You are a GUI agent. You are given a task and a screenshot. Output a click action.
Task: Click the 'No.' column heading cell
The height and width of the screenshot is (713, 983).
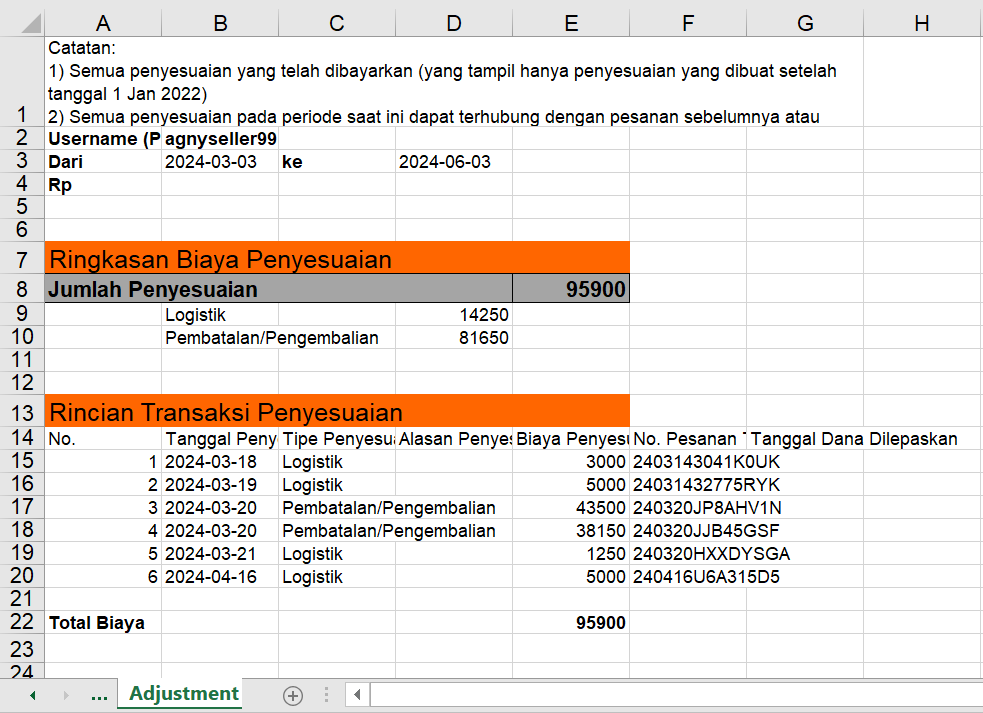pyautogui.click(x=103, y=438)
